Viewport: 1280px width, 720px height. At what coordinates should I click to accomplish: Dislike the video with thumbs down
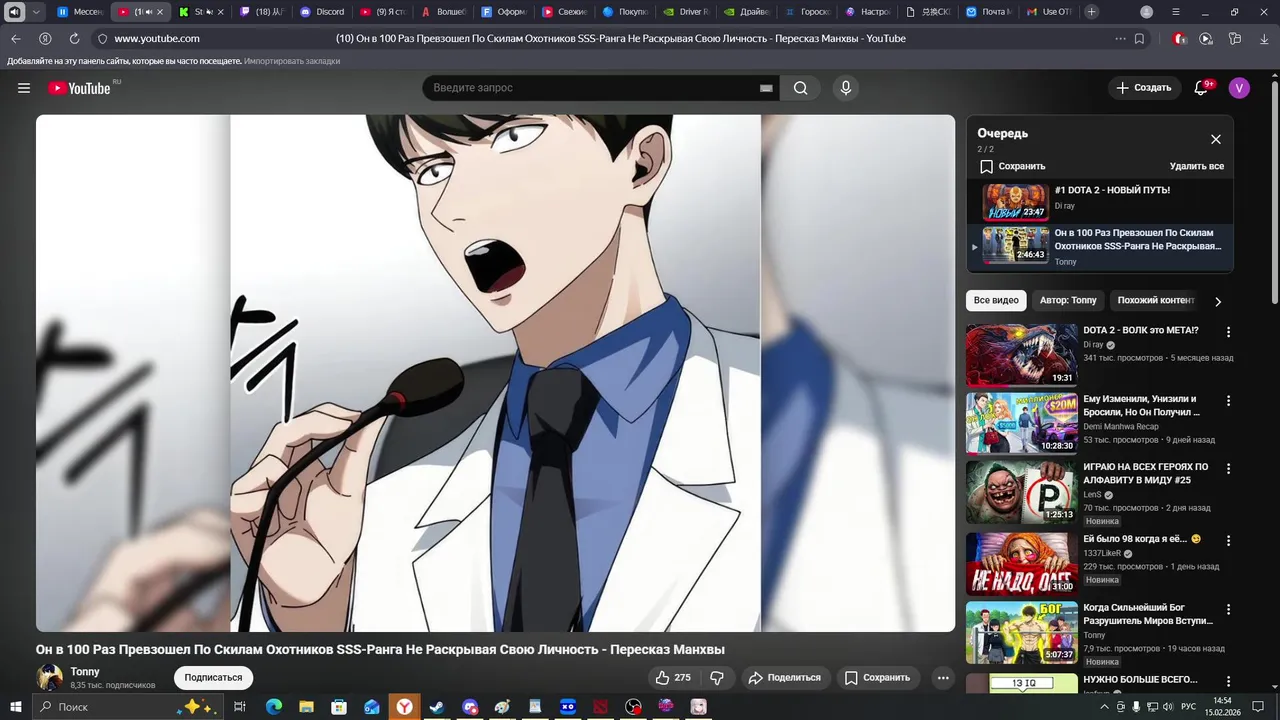point(717,677)
